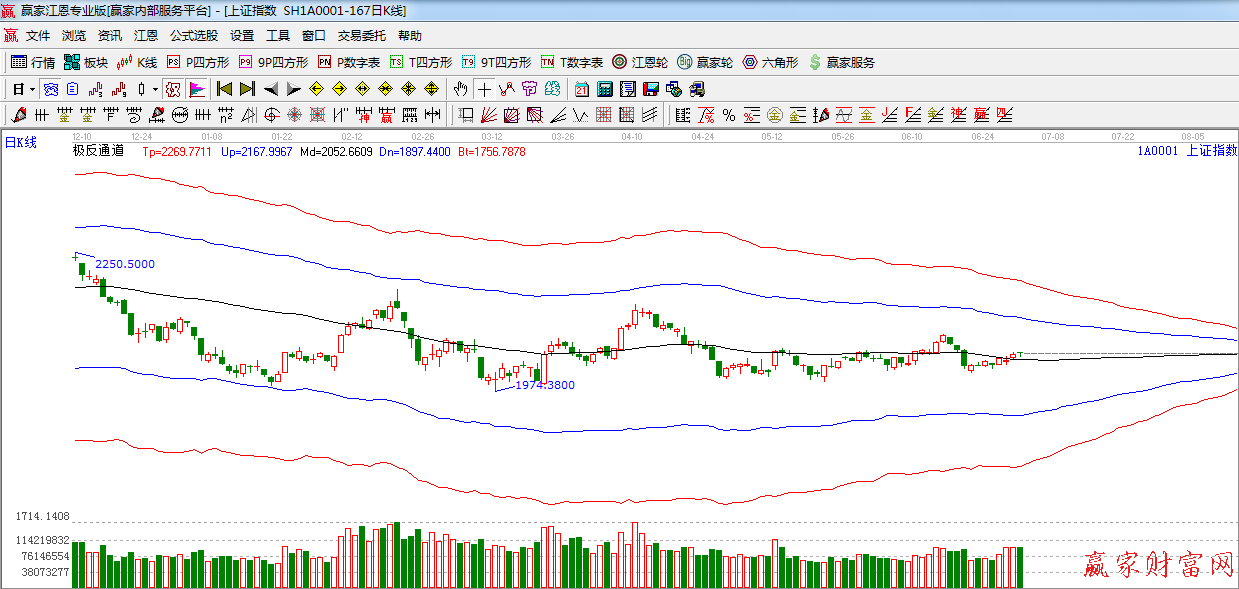Image resolution: width=1239 pixels, height=589 pixels.
Task: Select the percent (%) line tool
Action: pyautogui.click(x=729, y=115)
